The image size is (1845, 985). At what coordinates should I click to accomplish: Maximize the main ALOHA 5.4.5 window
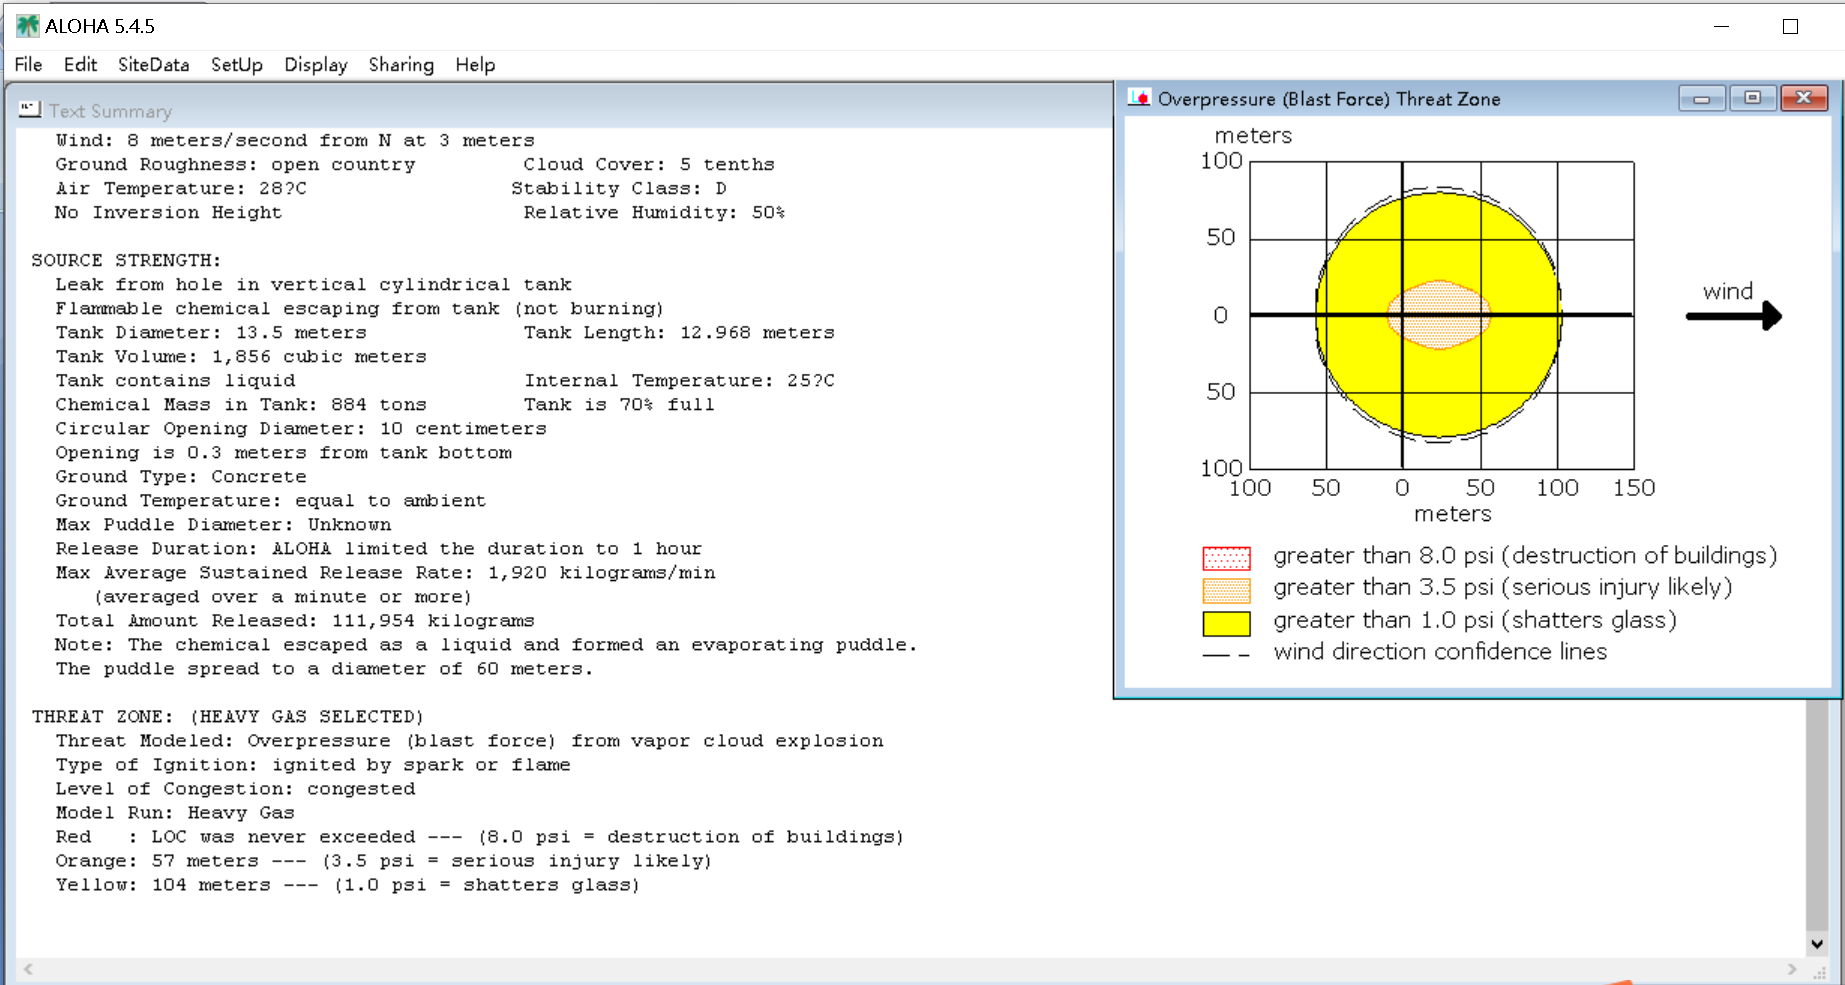(1790, 26)
